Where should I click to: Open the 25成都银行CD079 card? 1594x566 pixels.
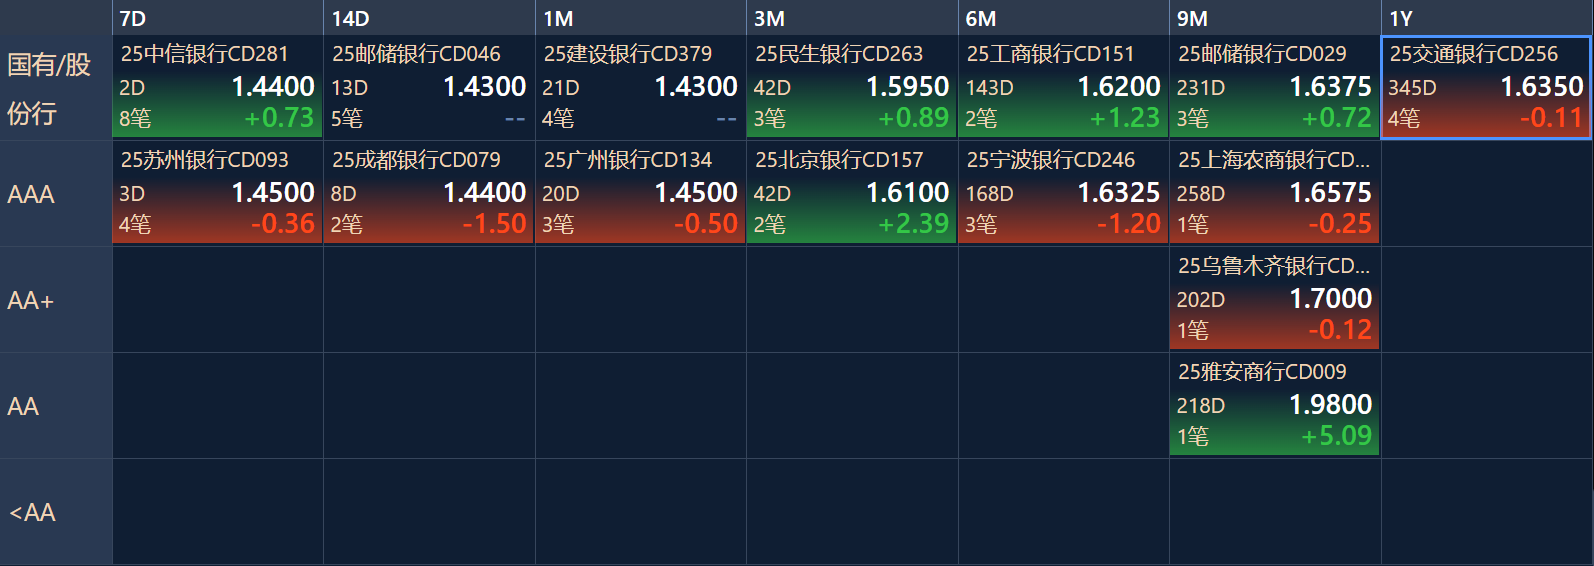(x=429, y=193)
